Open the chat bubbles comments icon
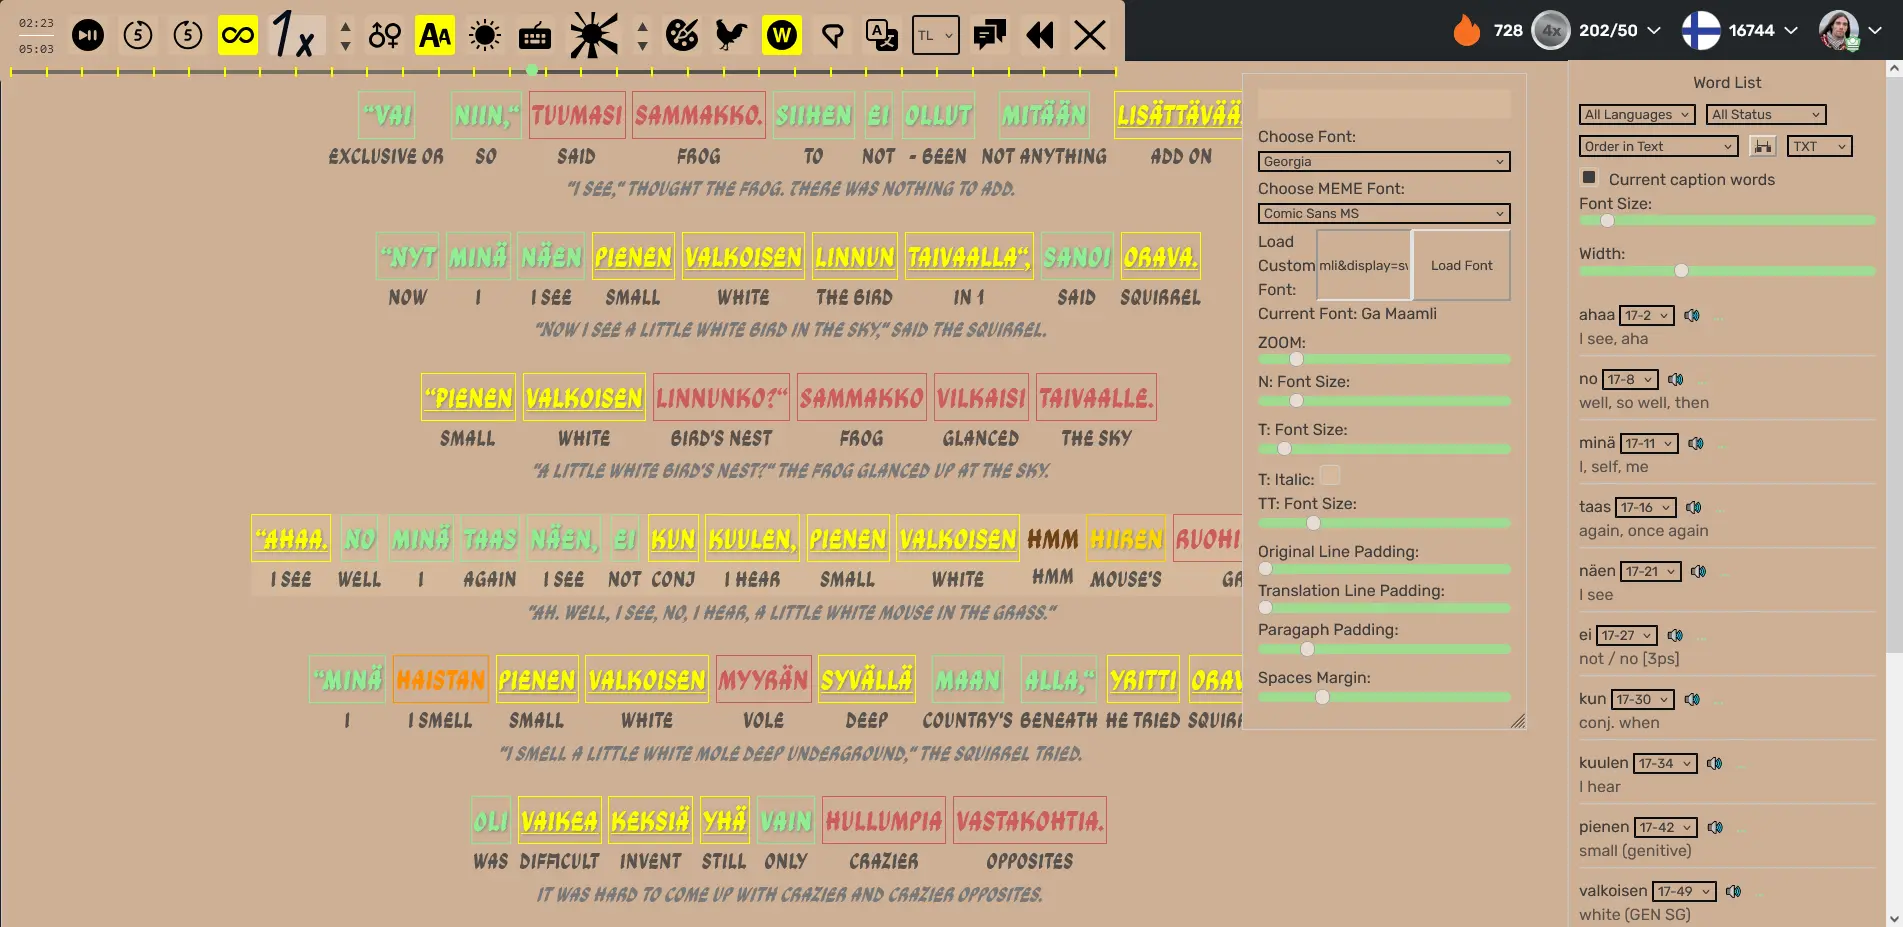The width and height of the screenshot is (1903, 927). [990, 36]
